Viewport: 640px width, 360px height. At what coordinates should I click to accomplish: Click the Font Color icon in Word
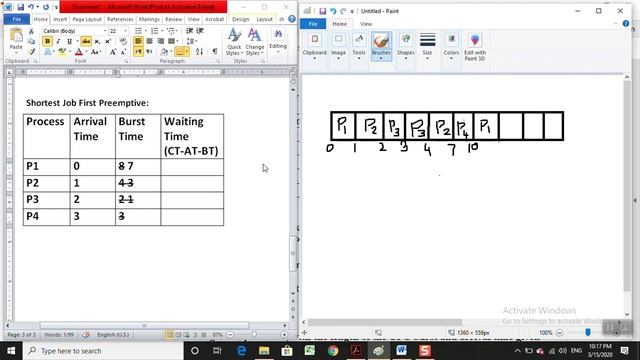pyautogui.click(x=79, y=52)
